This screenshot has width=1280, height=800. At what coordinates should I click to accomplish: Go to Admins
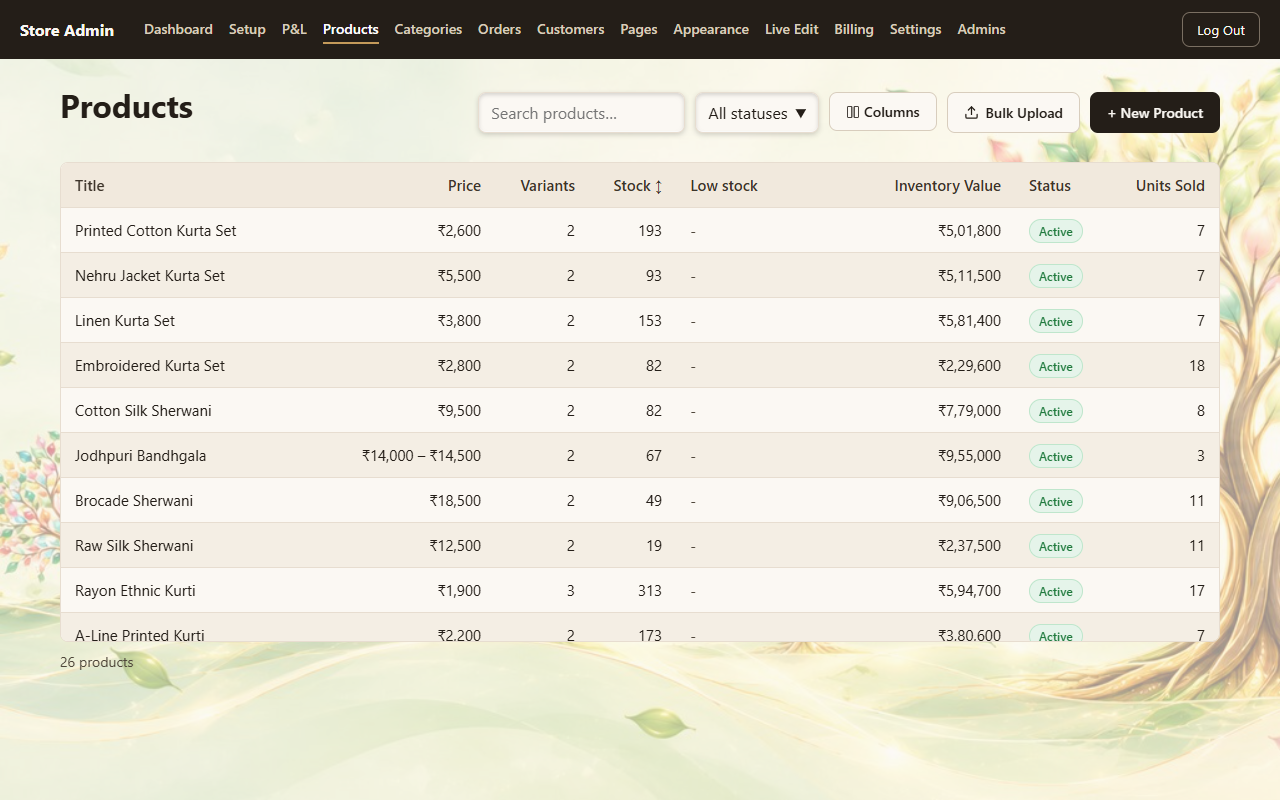coord(981,29)
